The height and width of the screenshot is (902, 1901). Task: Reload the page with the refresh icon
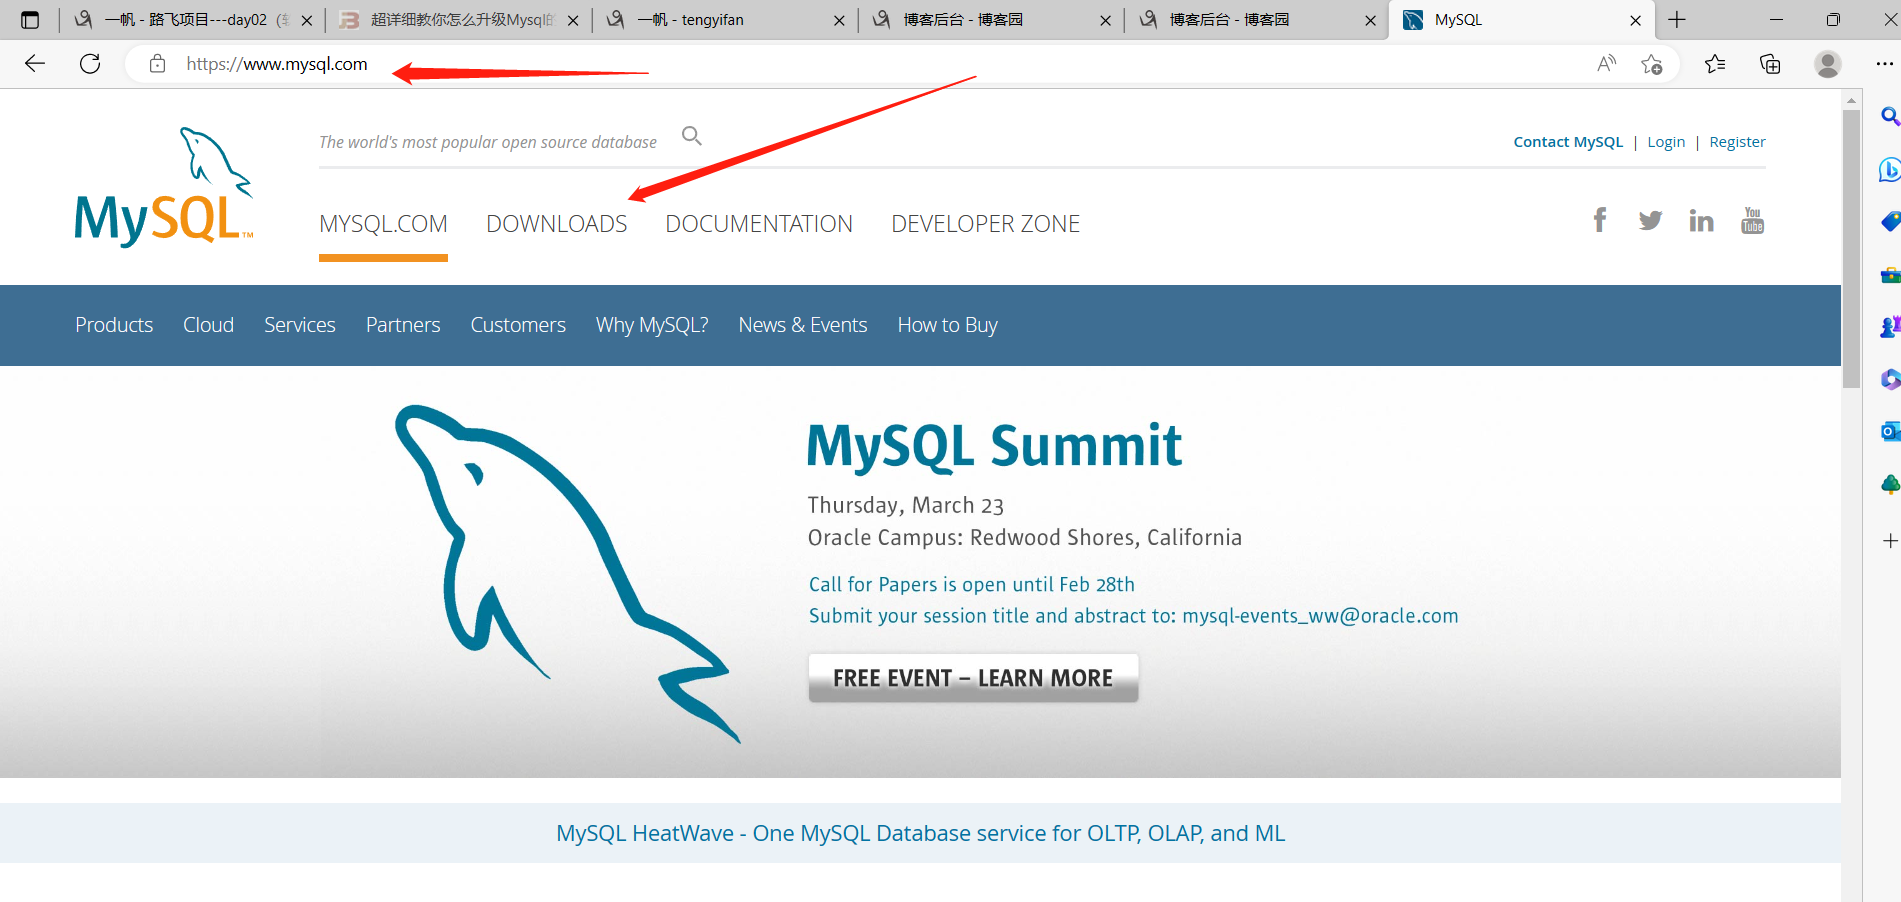90,64
